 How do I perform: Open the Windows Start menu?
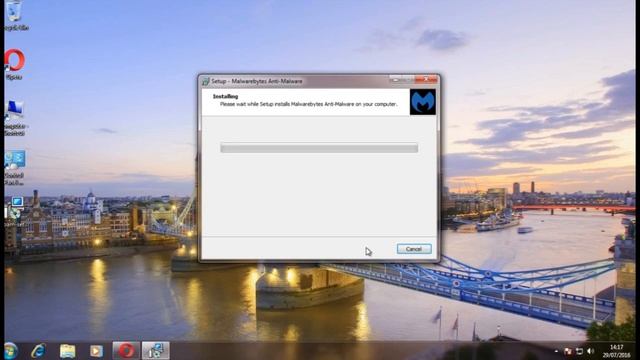[x=10, y=351]
